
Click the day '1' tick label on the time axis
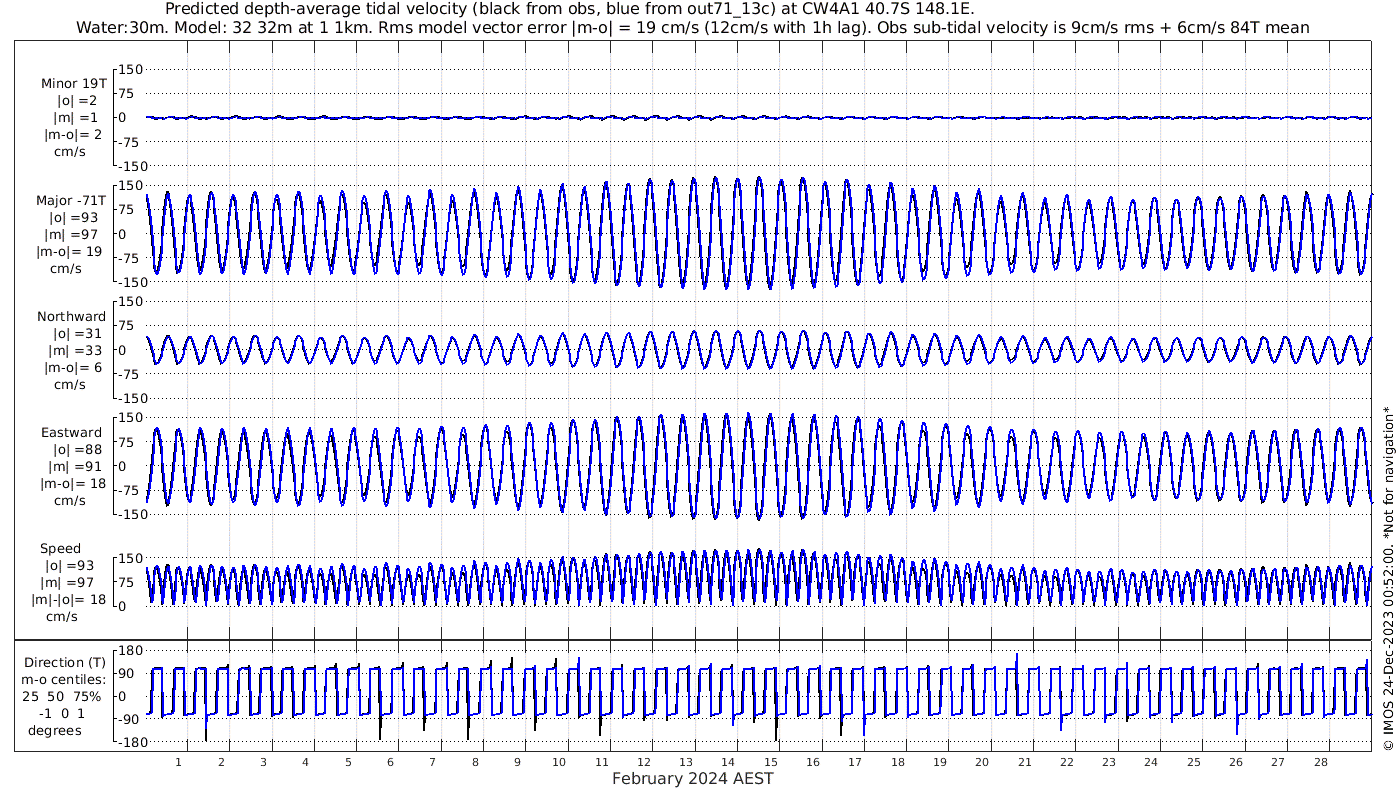coord(179,762)
